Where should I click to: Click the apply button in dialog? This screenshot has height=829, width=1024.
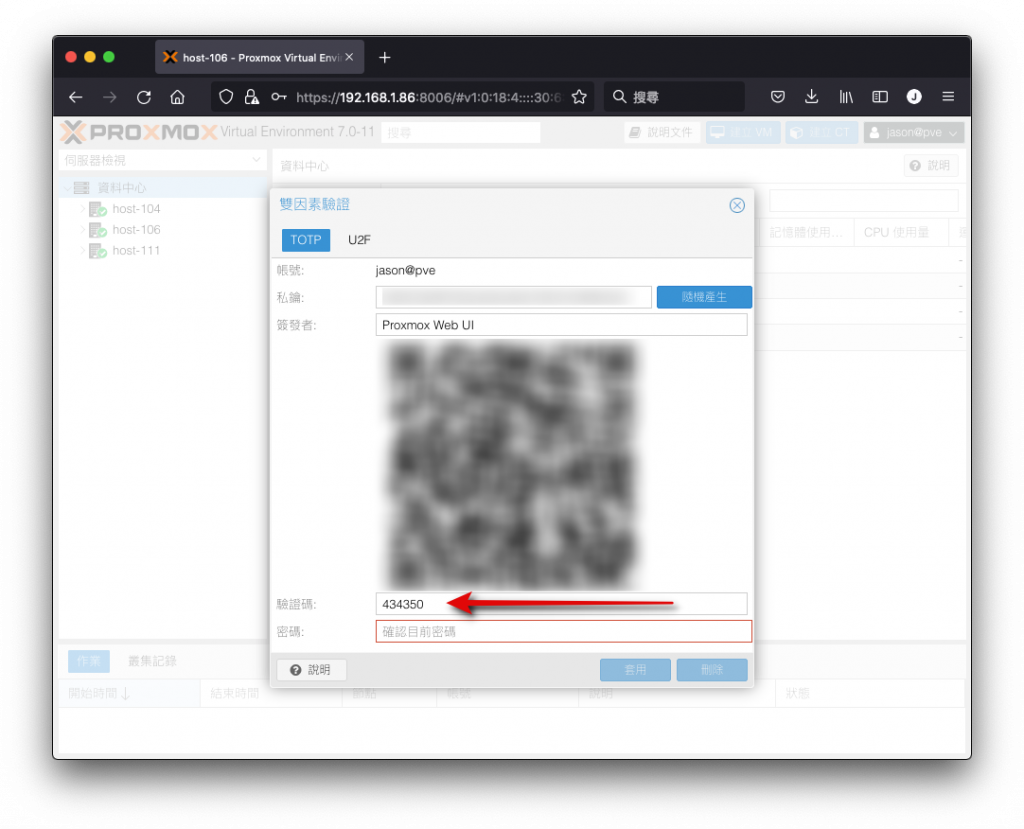click(635, 670)
